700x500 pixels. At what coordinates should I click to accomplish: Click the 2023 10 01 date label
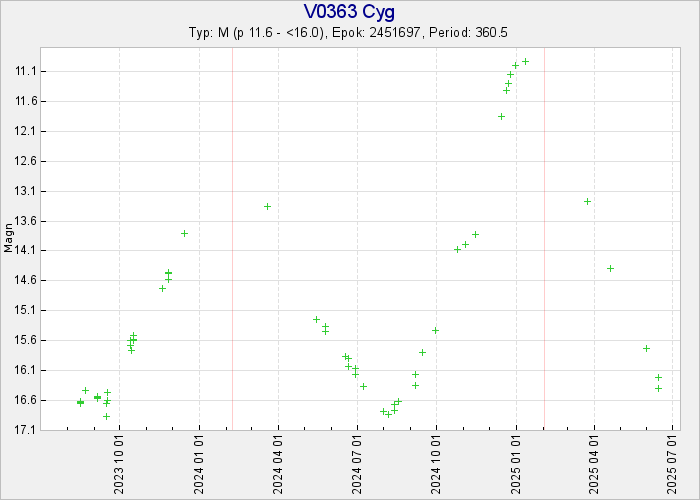(x=119, y=465)
